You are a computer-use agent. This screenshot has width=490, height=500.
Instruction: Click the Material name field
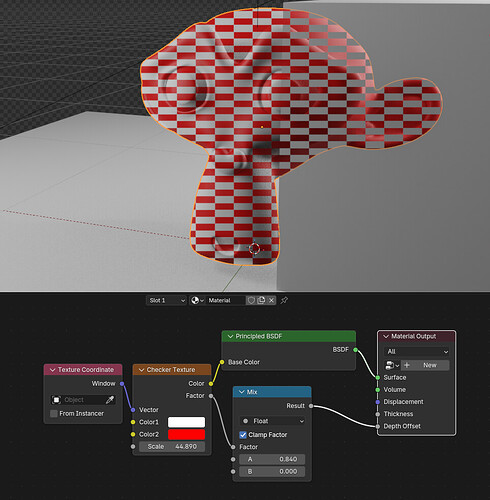click(226, 300)
